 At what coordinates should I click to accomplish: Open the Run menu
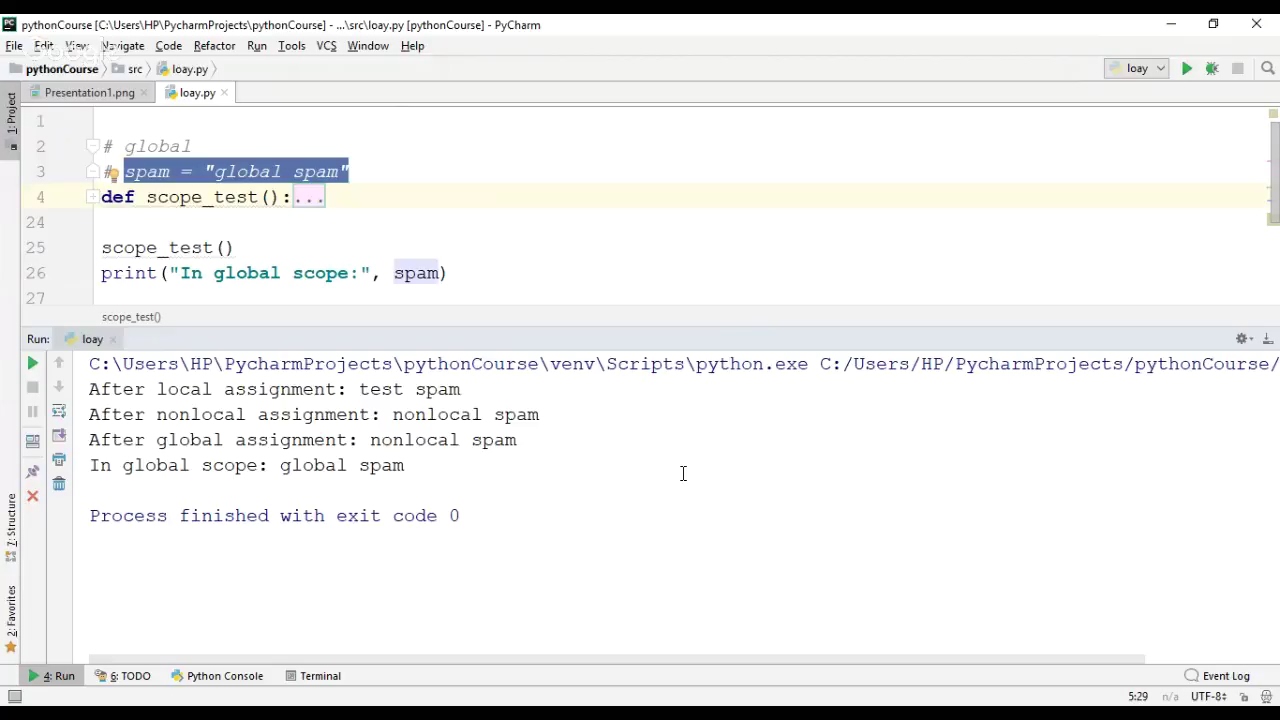[x=257, y=46]
